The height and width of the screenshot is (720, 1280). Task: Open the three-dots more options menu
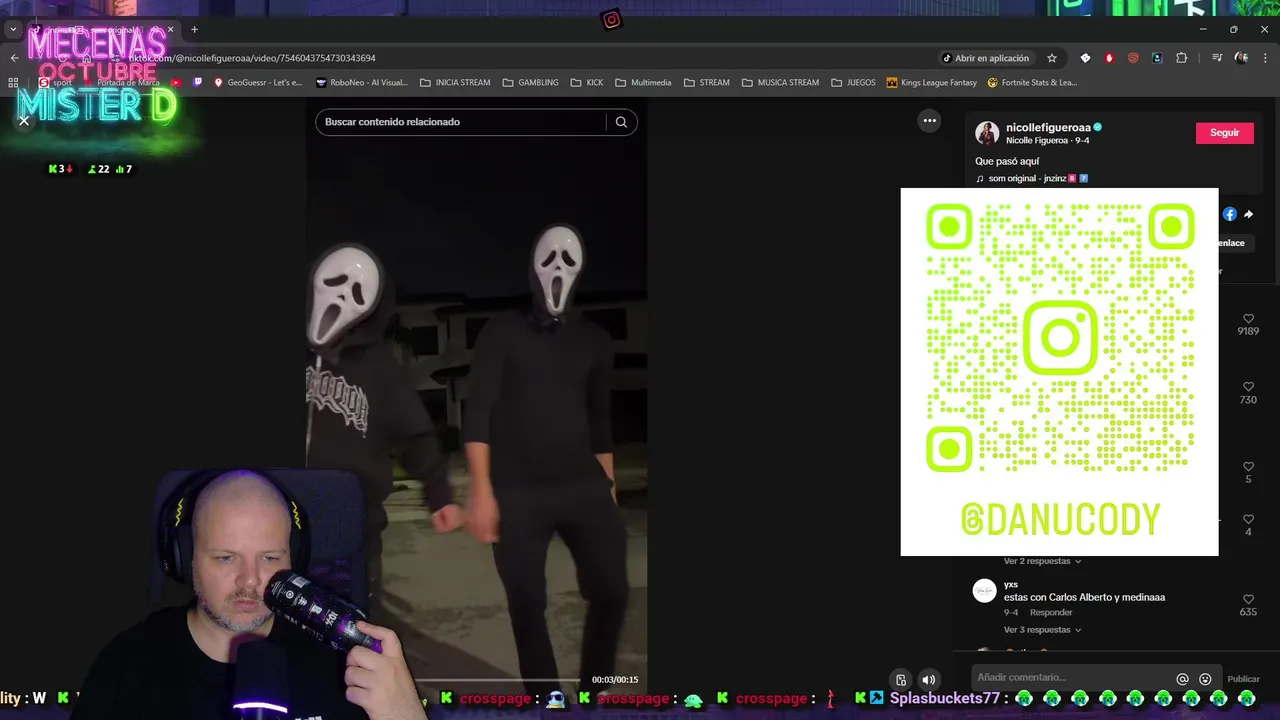930,121
